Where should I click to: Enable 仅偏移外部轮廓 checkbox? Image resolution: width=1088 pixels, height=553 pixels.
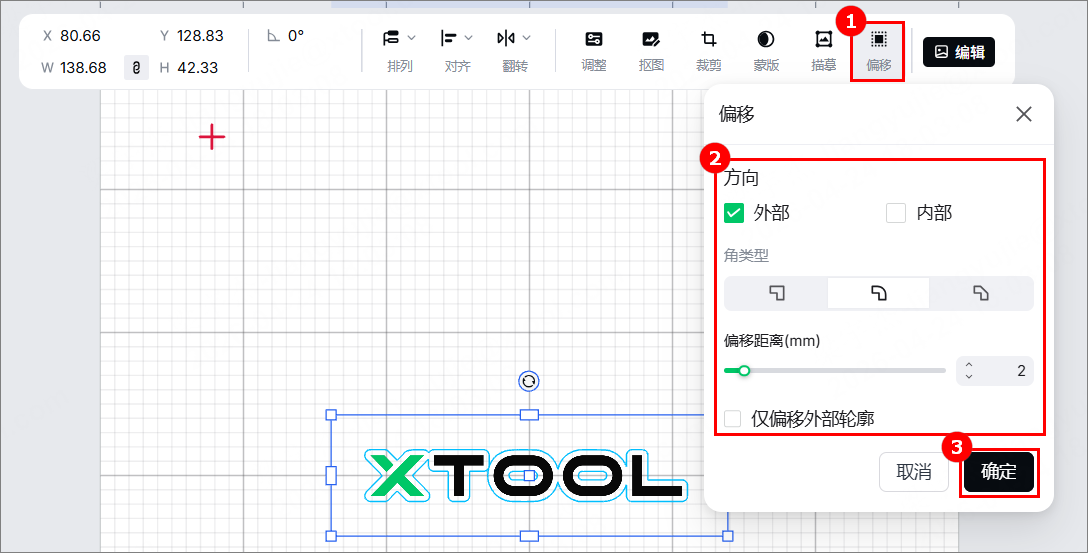[x=732, y=418]
